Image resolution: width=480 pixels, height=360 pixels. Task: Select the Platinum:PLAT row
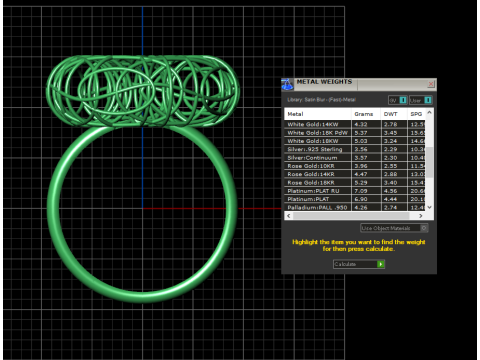[x=355, y=199]
